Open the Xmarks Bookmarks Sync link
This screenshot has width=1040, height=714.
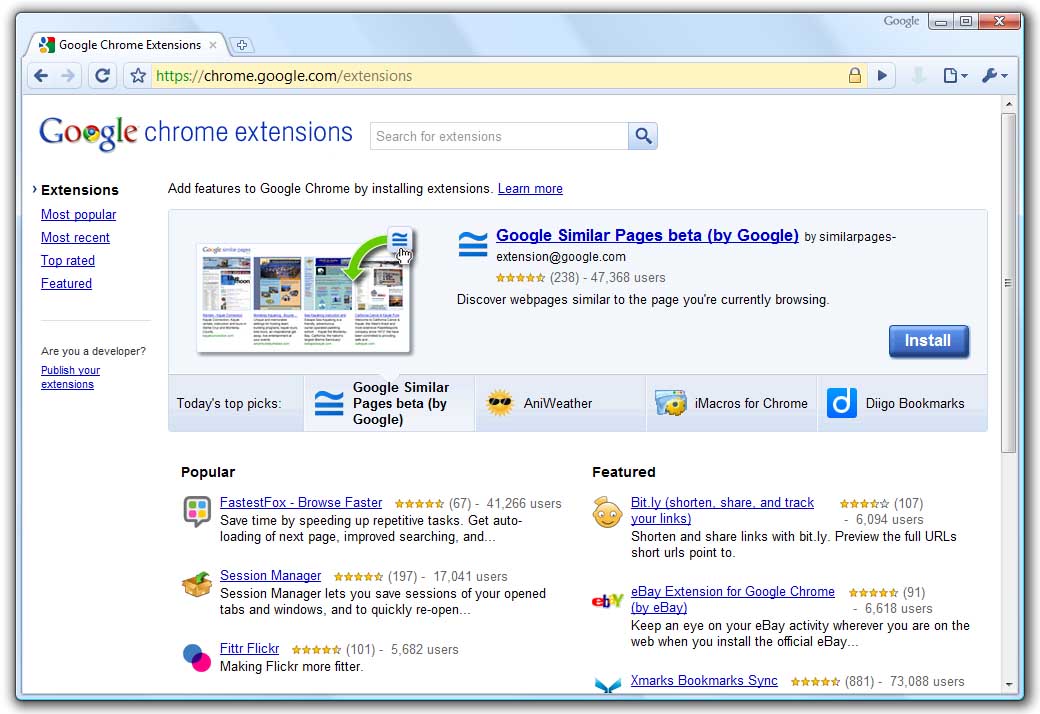[704, 680]
